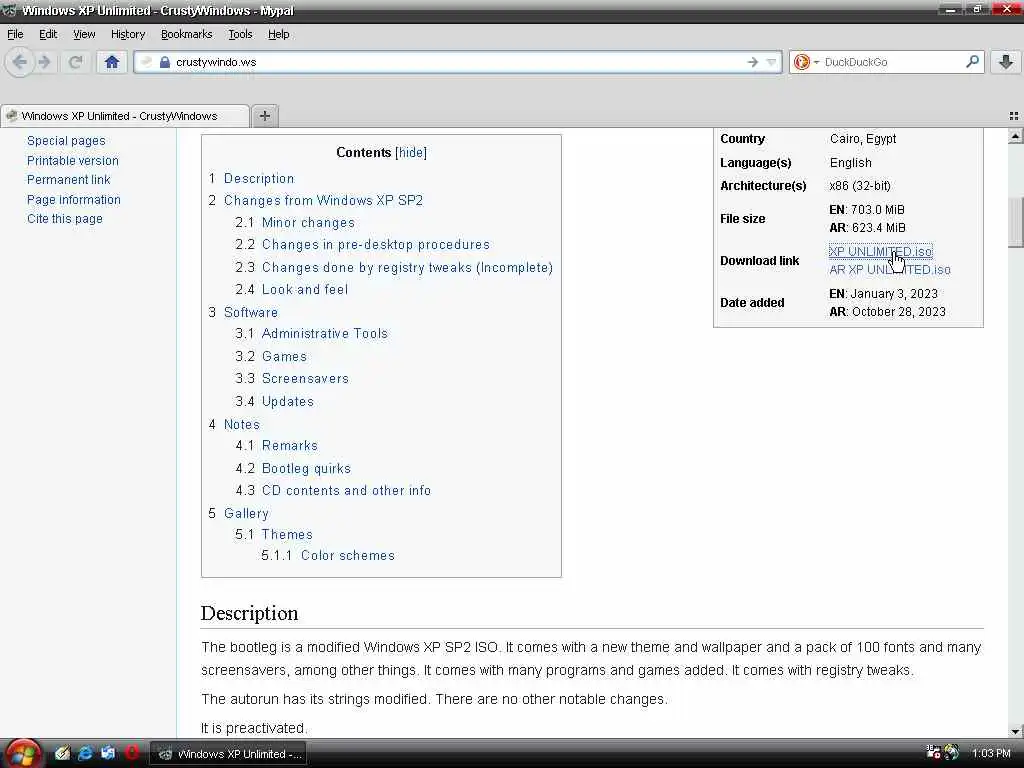Jump to 2.4 Look and feel

[x=305, y=289]
